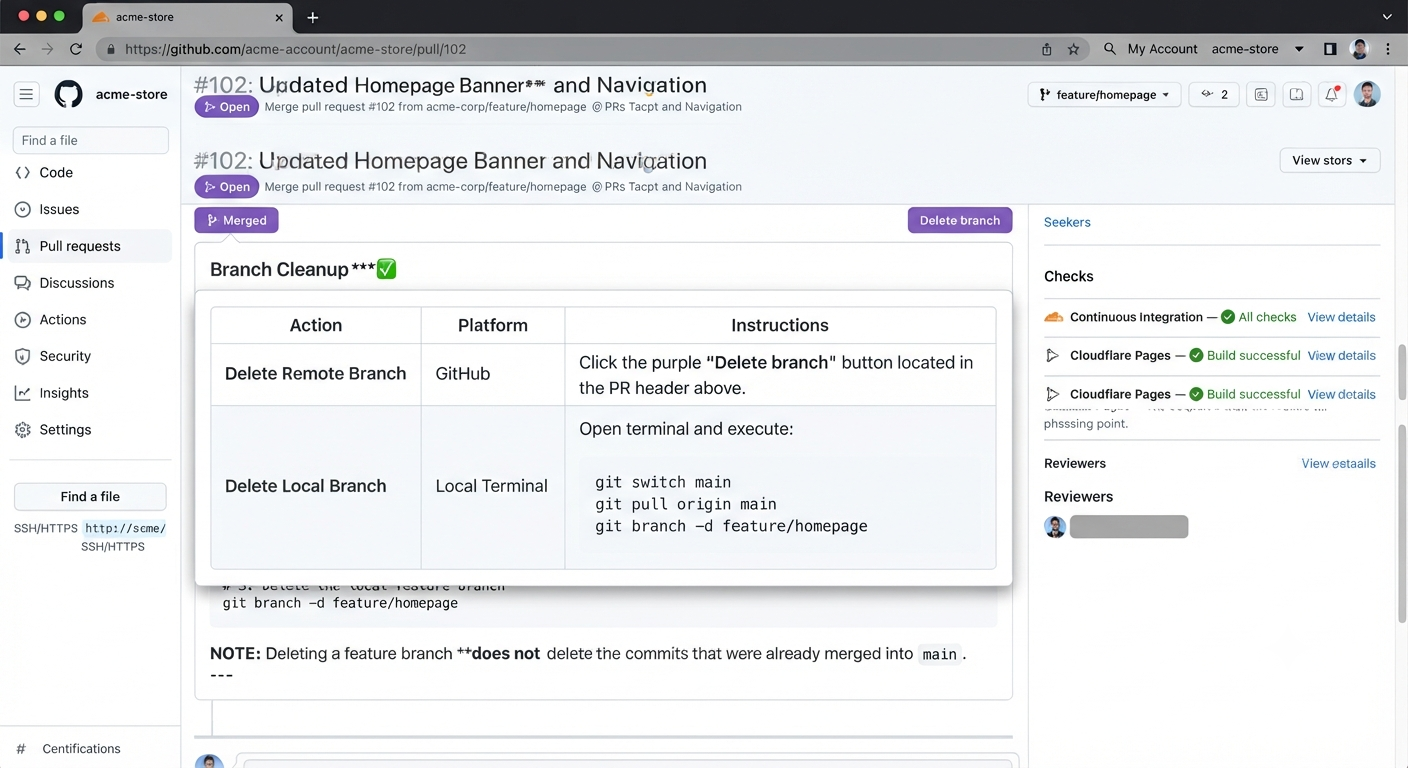Reload the page
1408x768 pixels.
click(76, 49)
